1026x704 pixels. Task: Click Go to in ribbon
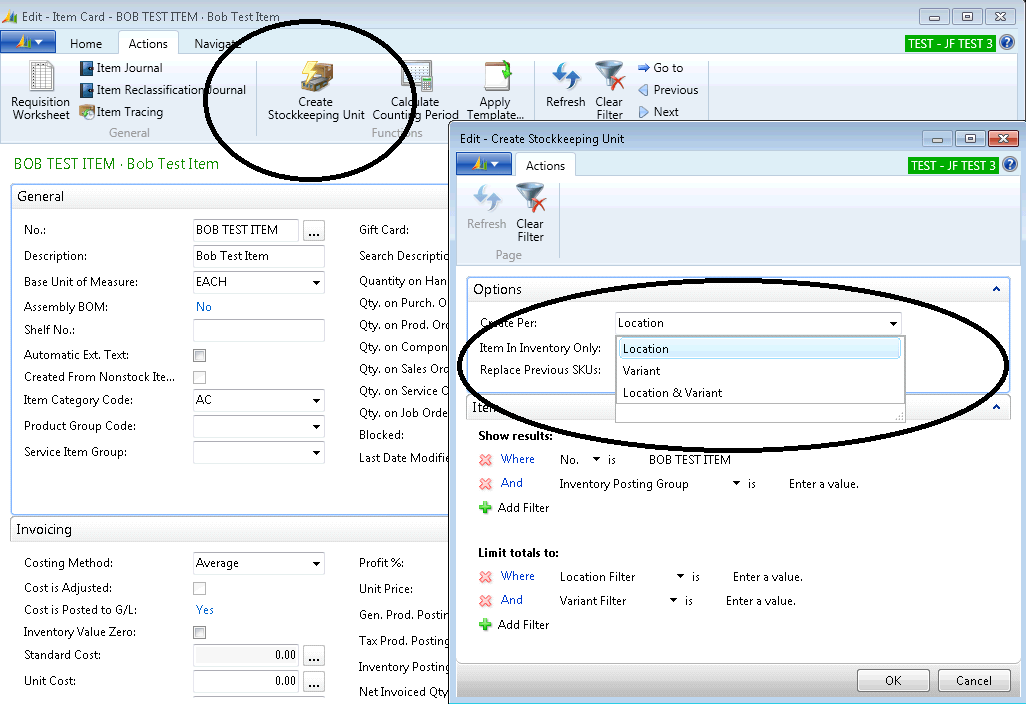[660, 68]
